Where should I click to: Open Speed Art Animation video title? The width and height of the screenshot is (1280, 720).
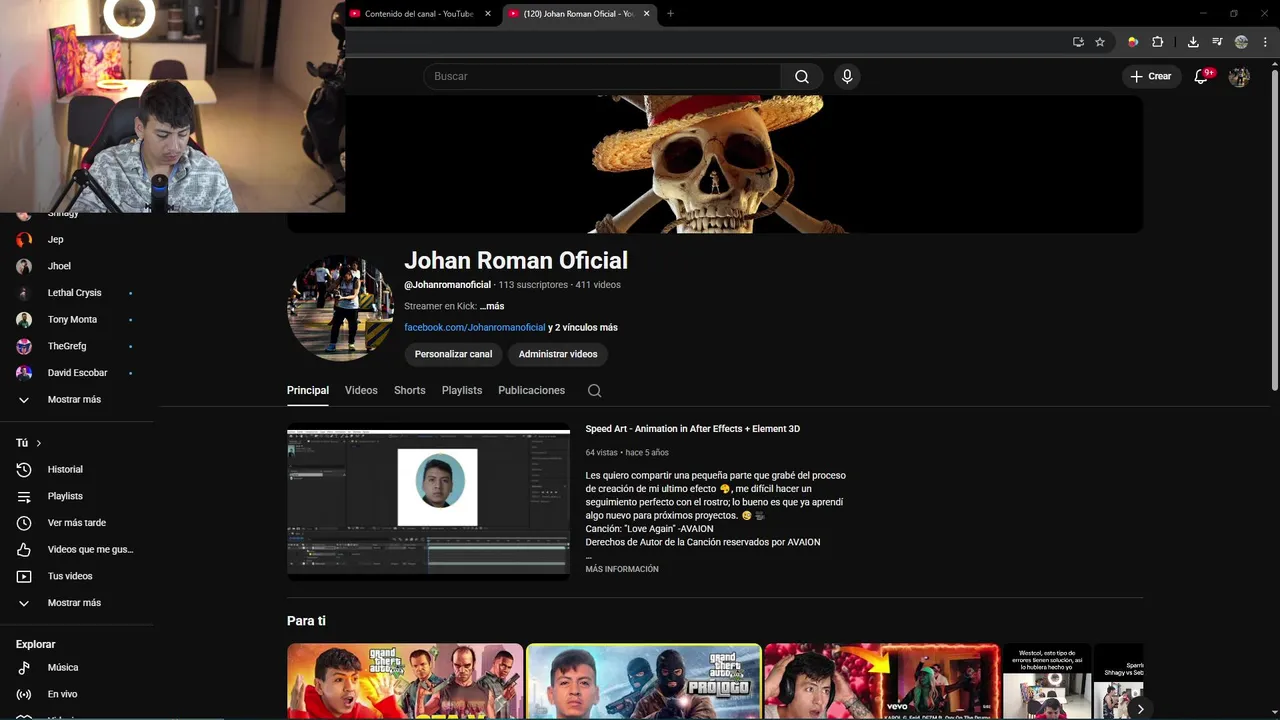693,429
